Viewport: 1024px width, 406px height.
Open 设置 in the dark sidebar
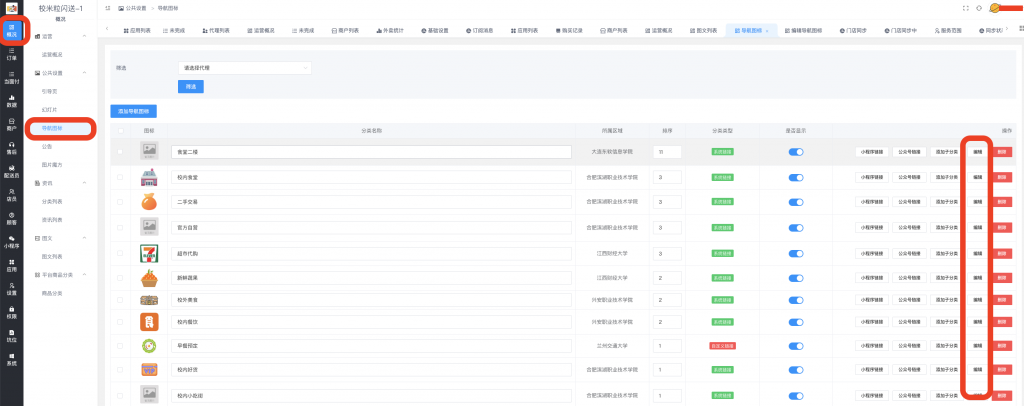(x=11, y=288)
